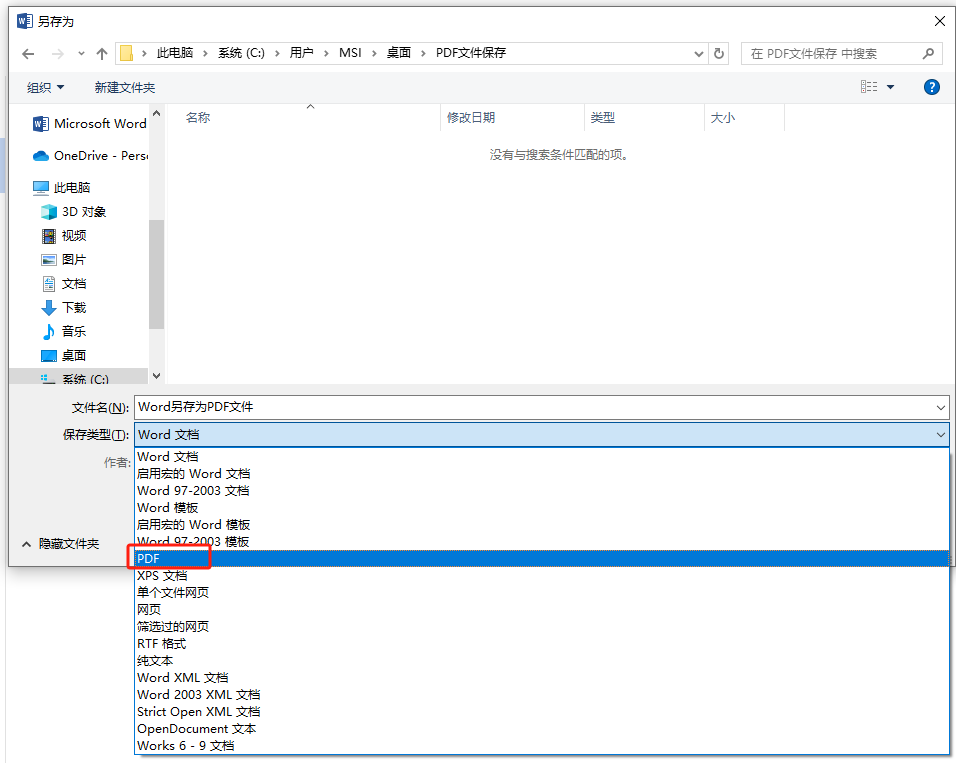Open Help via the question mark icon
956x763 pixels.
click(931, 87)
